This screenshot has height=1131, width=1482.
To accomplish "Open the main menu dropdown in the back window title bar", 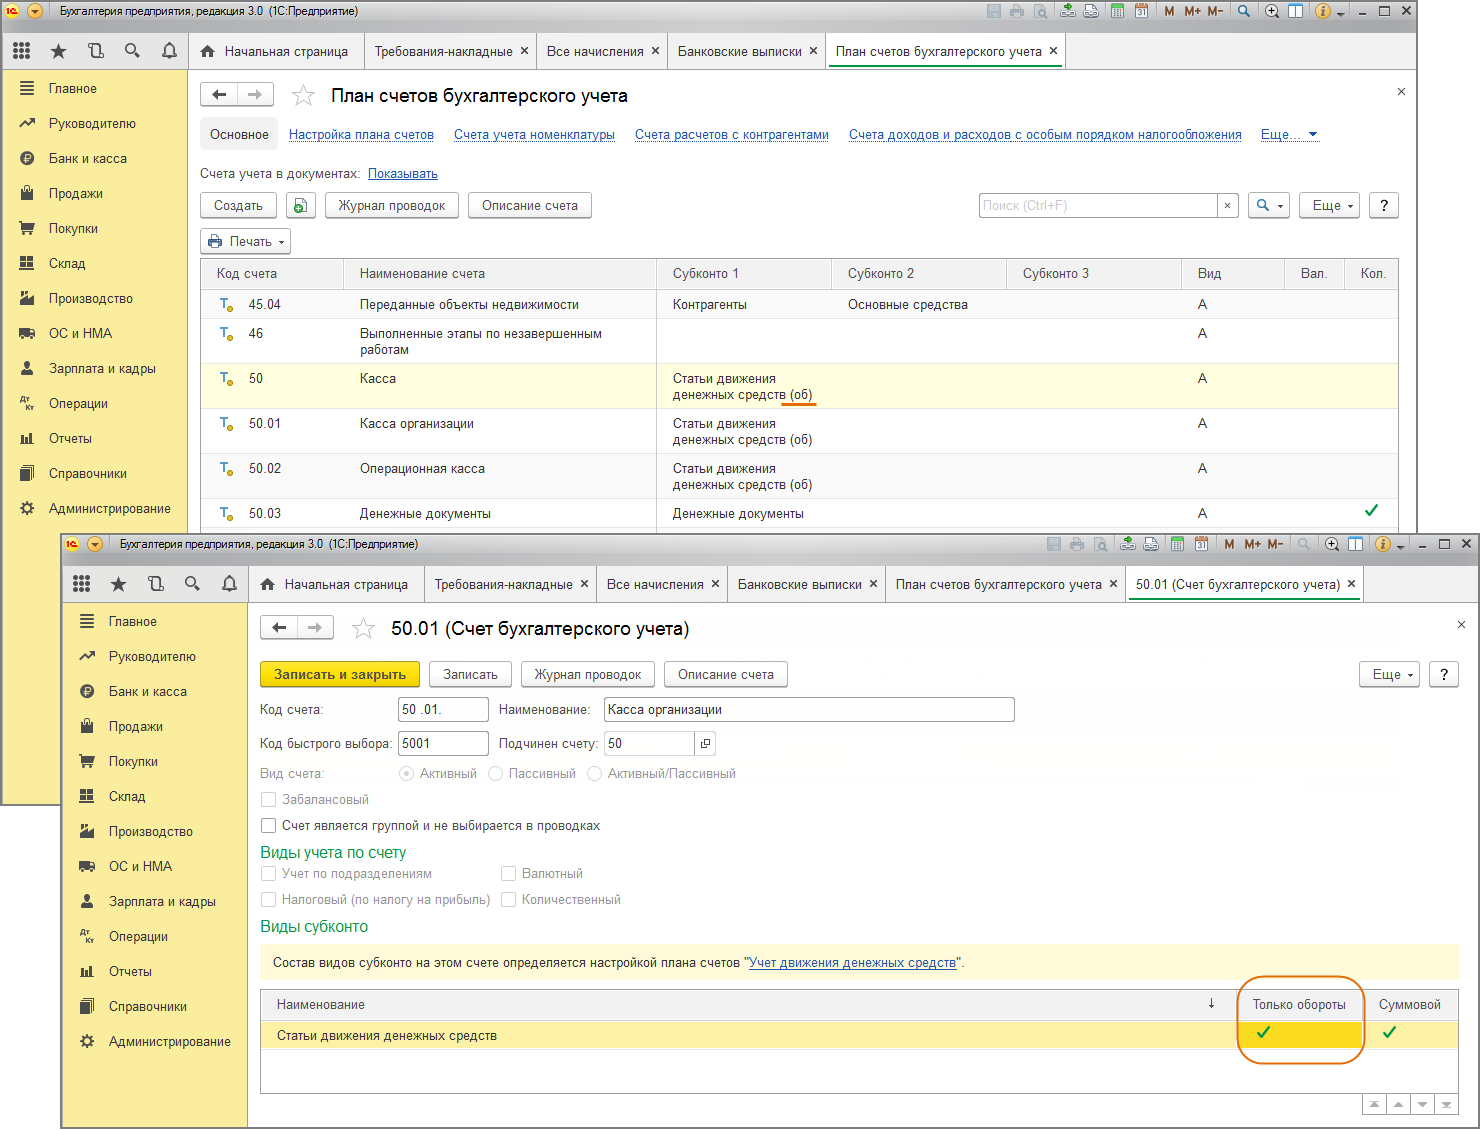I will point(35,11).
